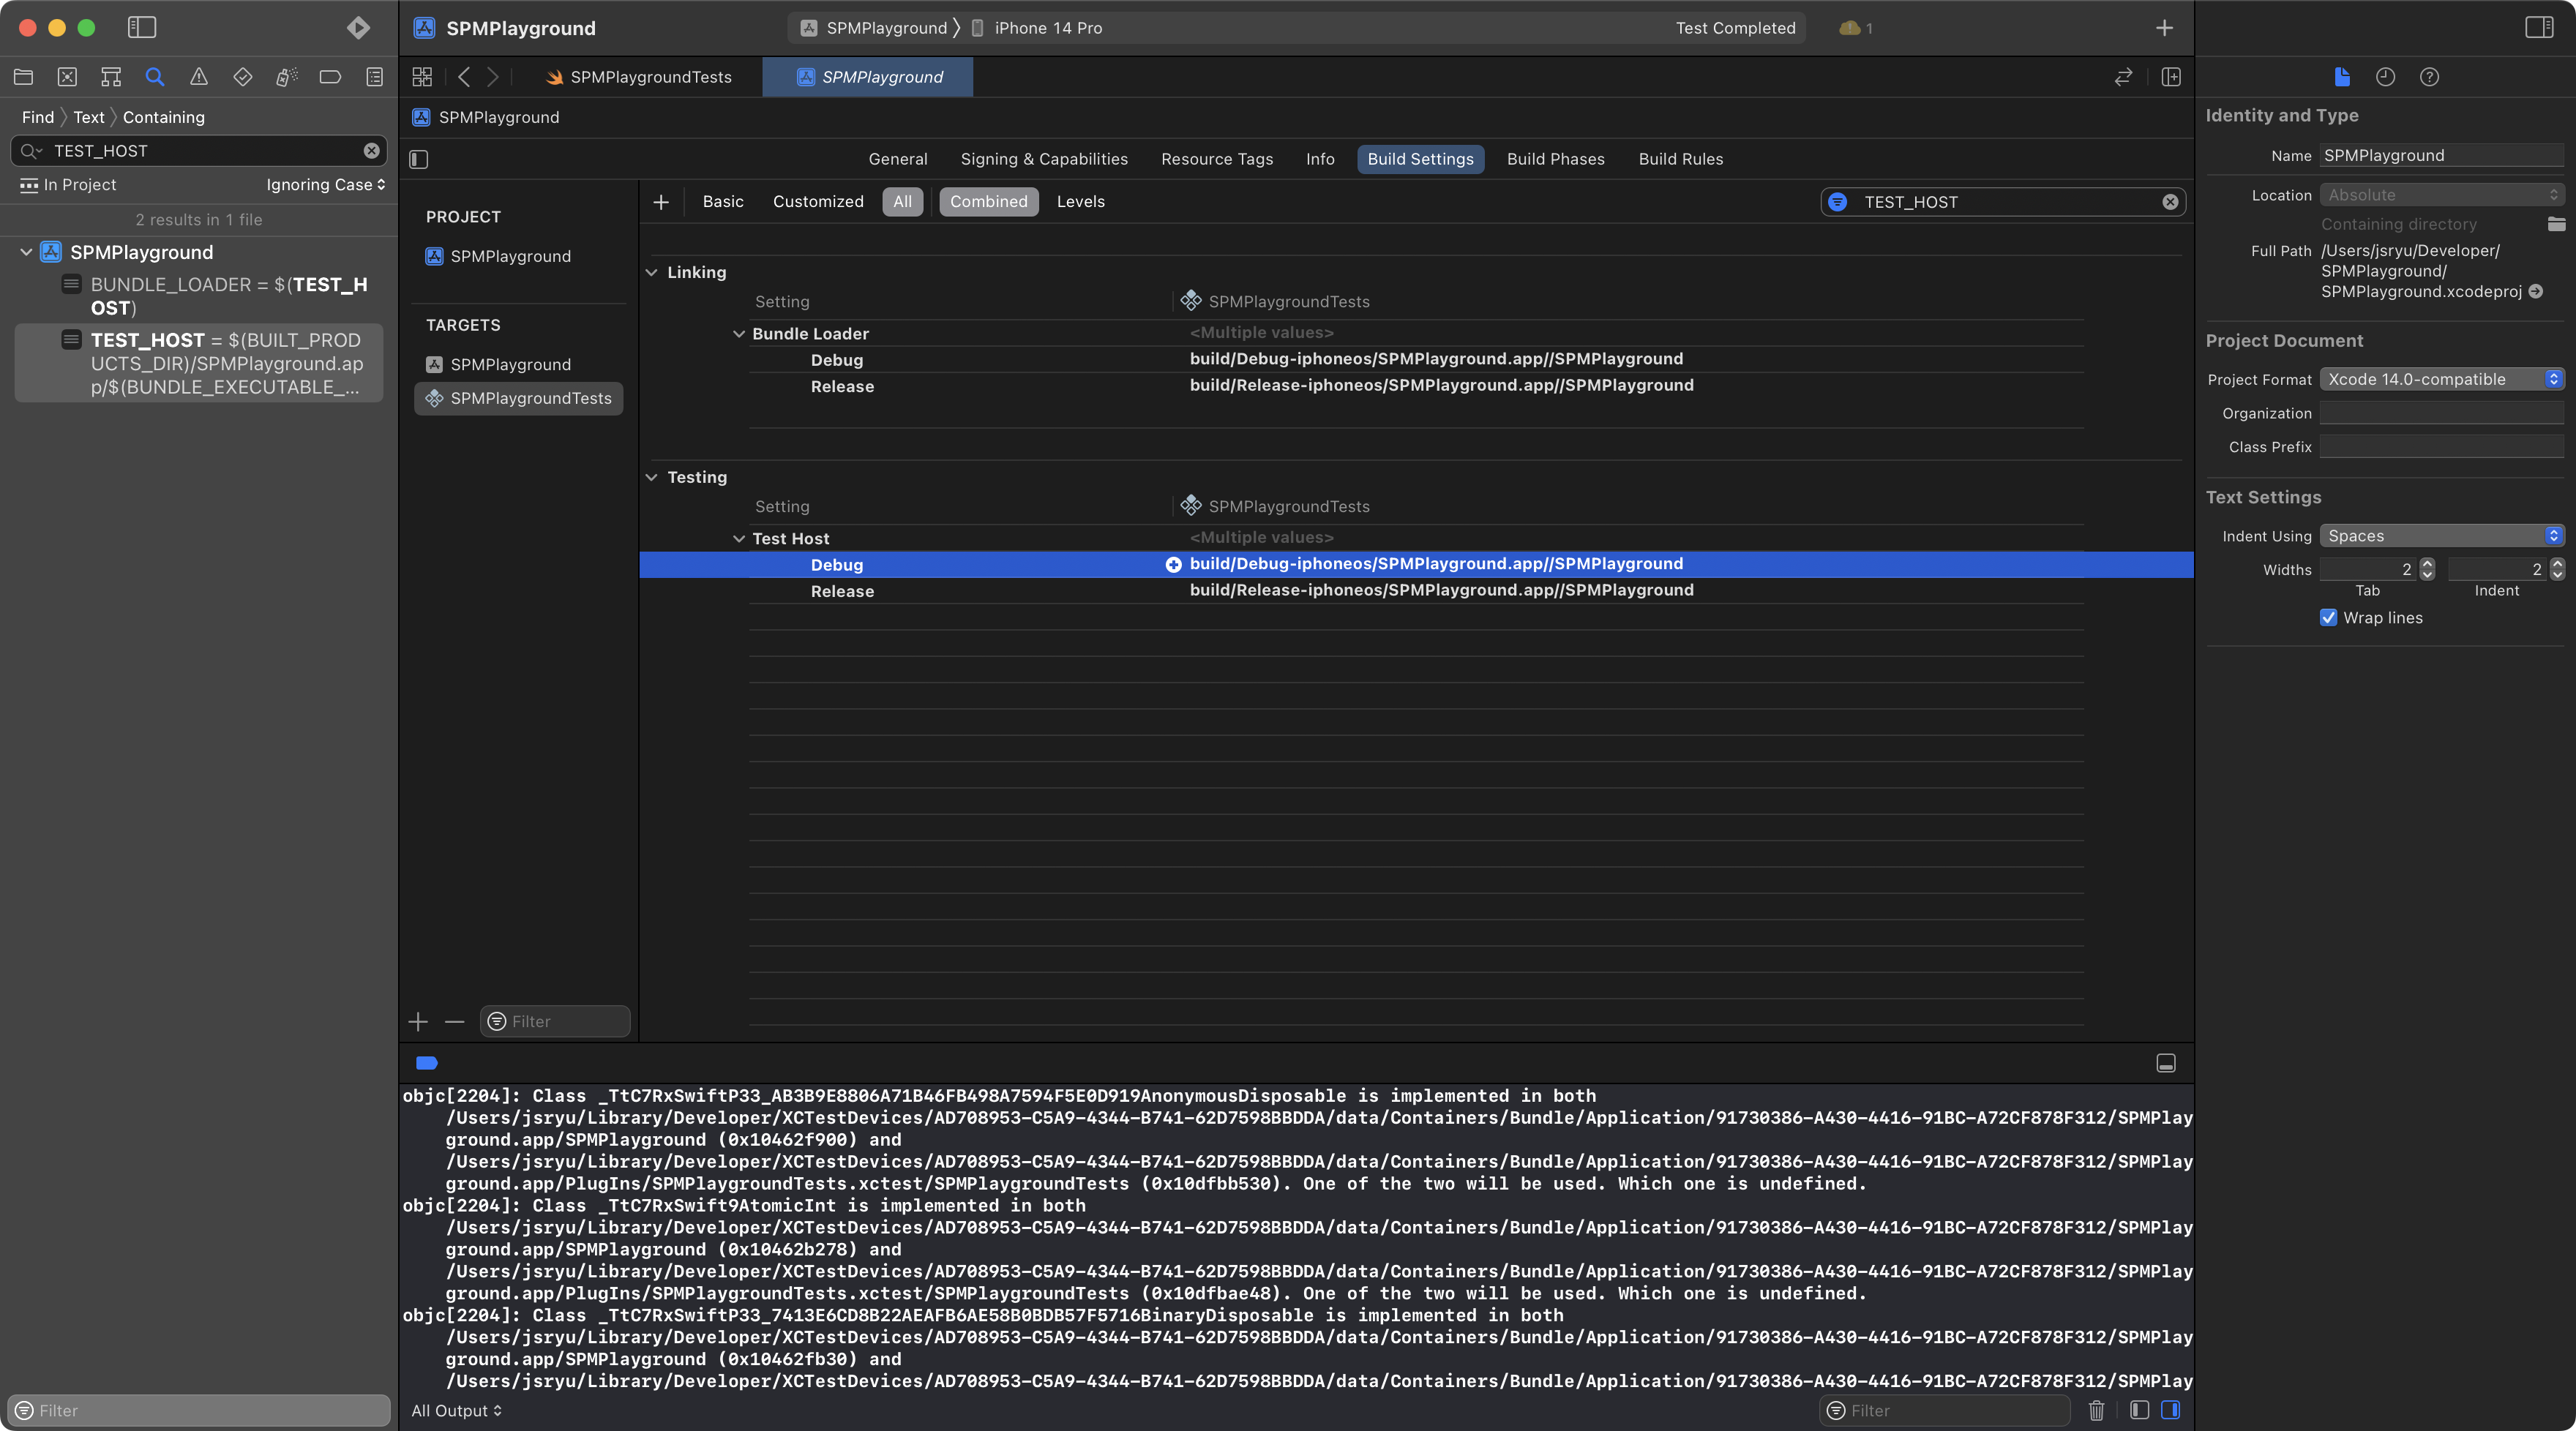2576x1431 pixels.
Task: Toggle the Wrap lines checkbox
Action: (x=2328, y=617)
